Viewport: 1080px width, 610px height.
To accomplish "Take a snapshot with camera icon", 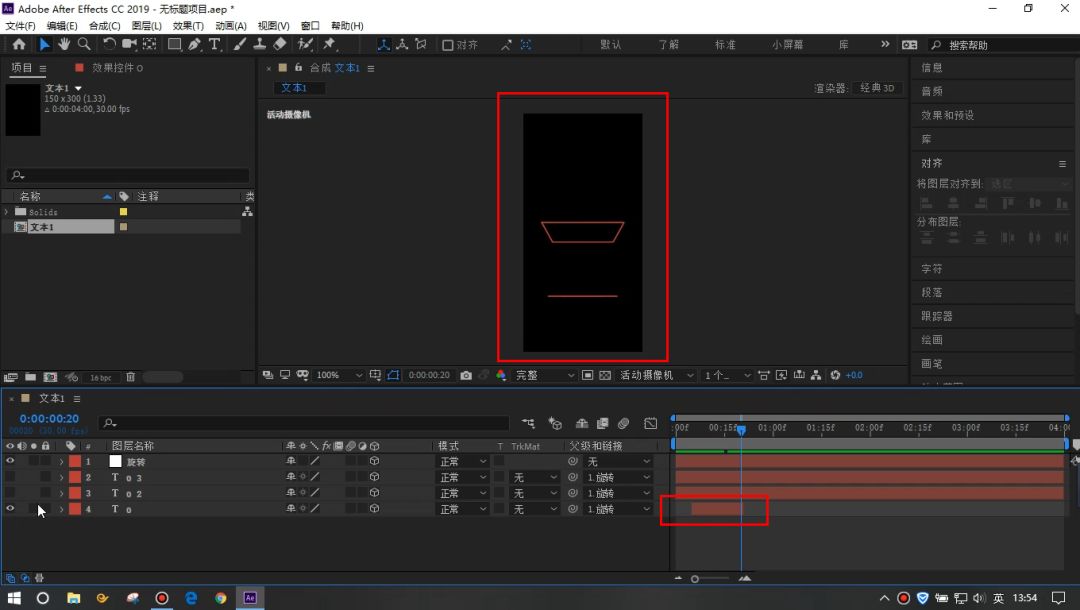I will click(466, 375).
